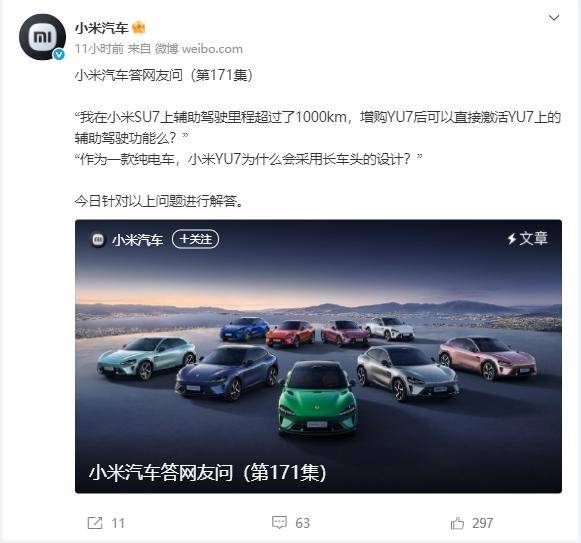The image size is (581, 543).
Task: Like the post with thumbs-up icon
Action: (x=457, y=523)
